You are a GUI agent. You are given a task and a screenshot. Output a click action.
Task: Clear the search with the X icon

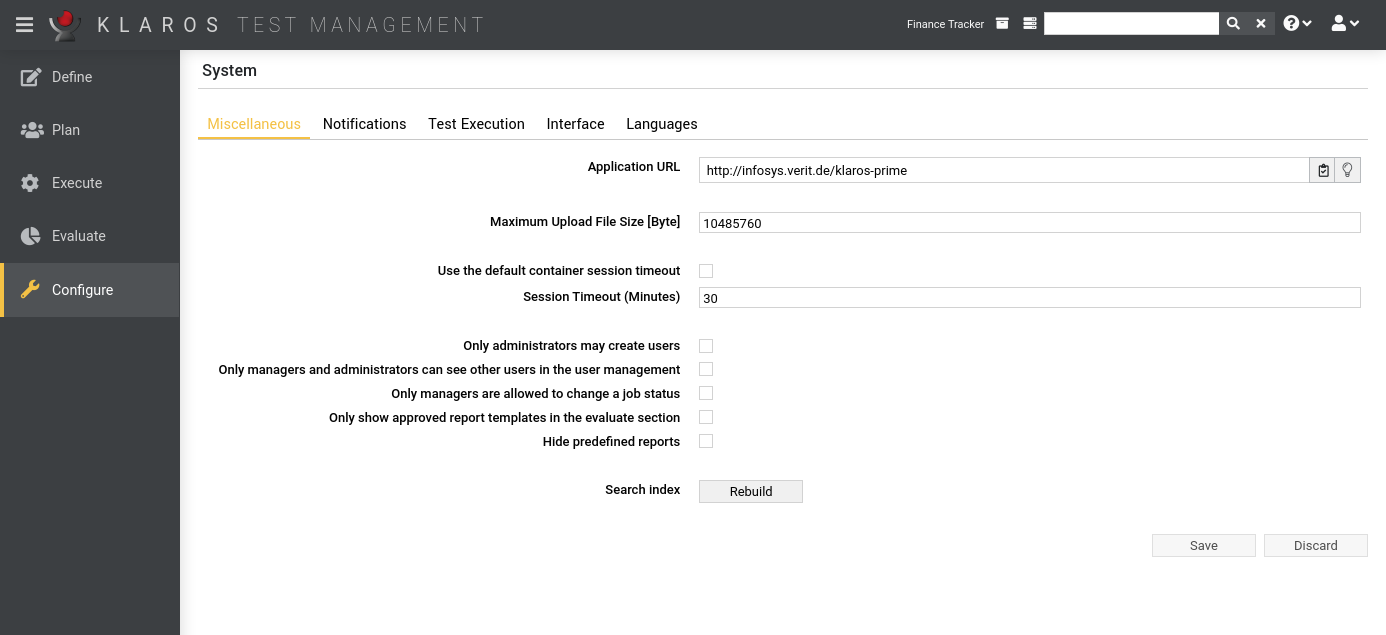pos(1261,24)
